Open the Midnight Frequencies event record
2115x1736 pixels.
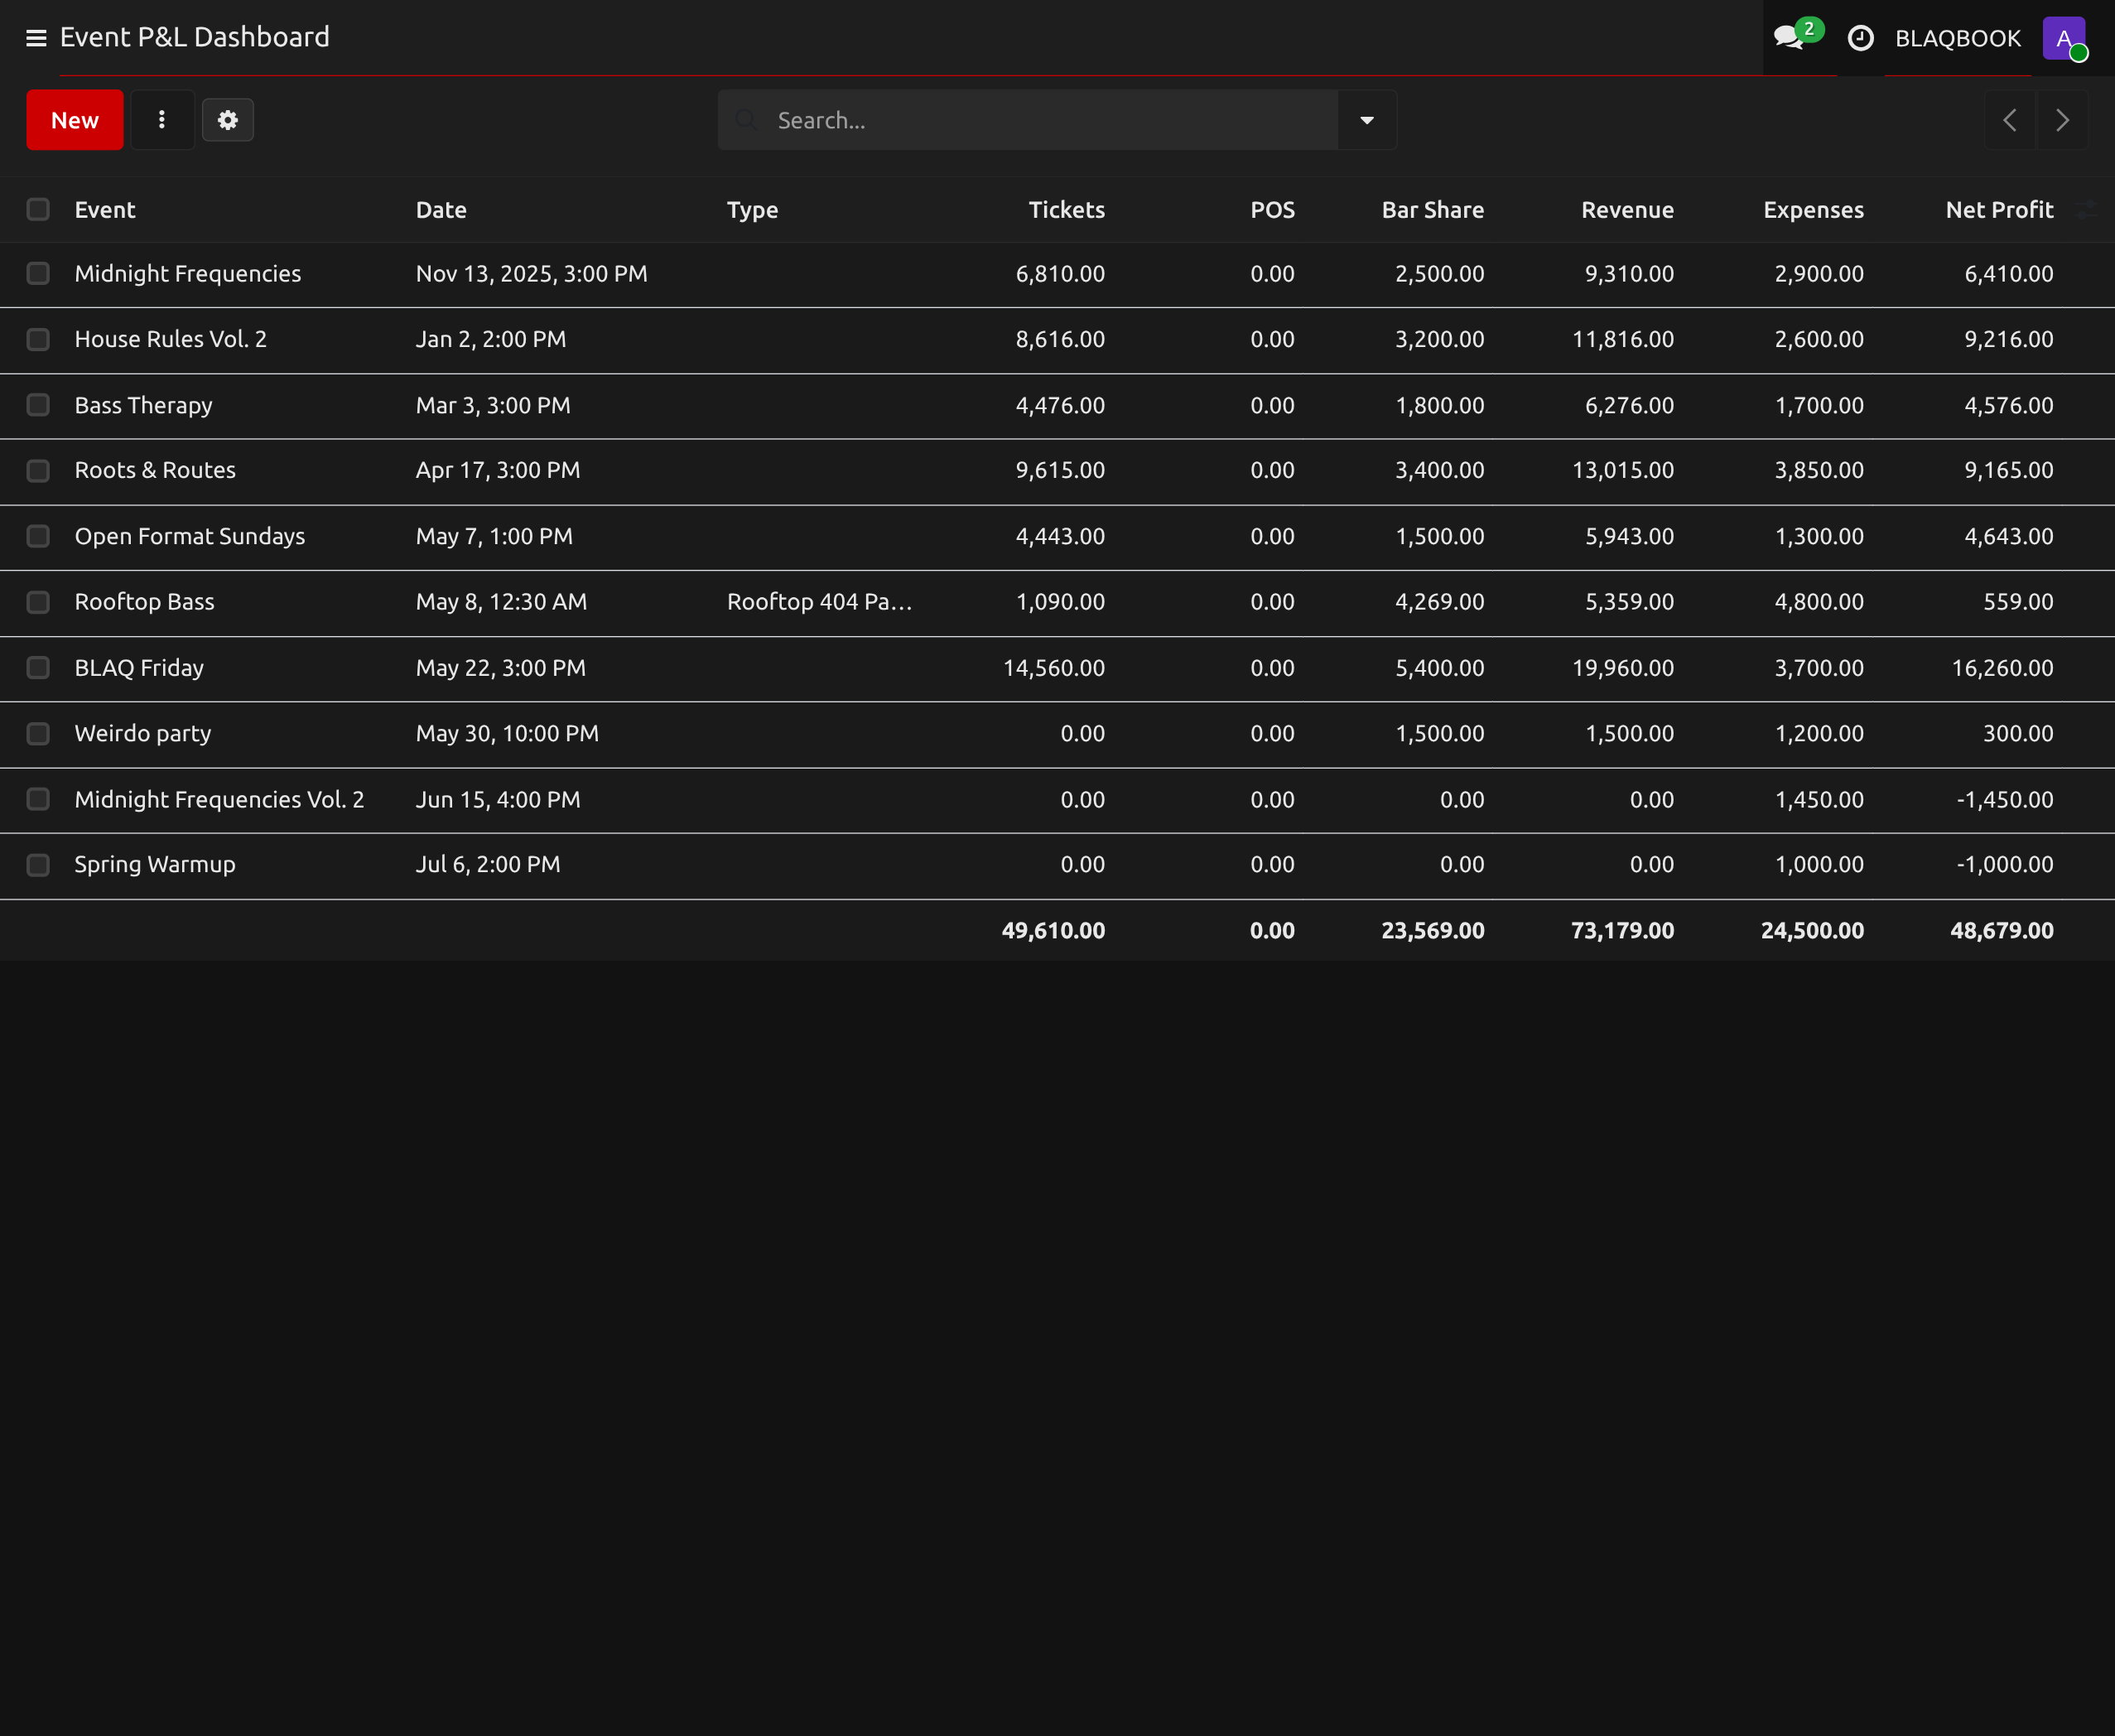pyautogui.click(x=188, y=274)
